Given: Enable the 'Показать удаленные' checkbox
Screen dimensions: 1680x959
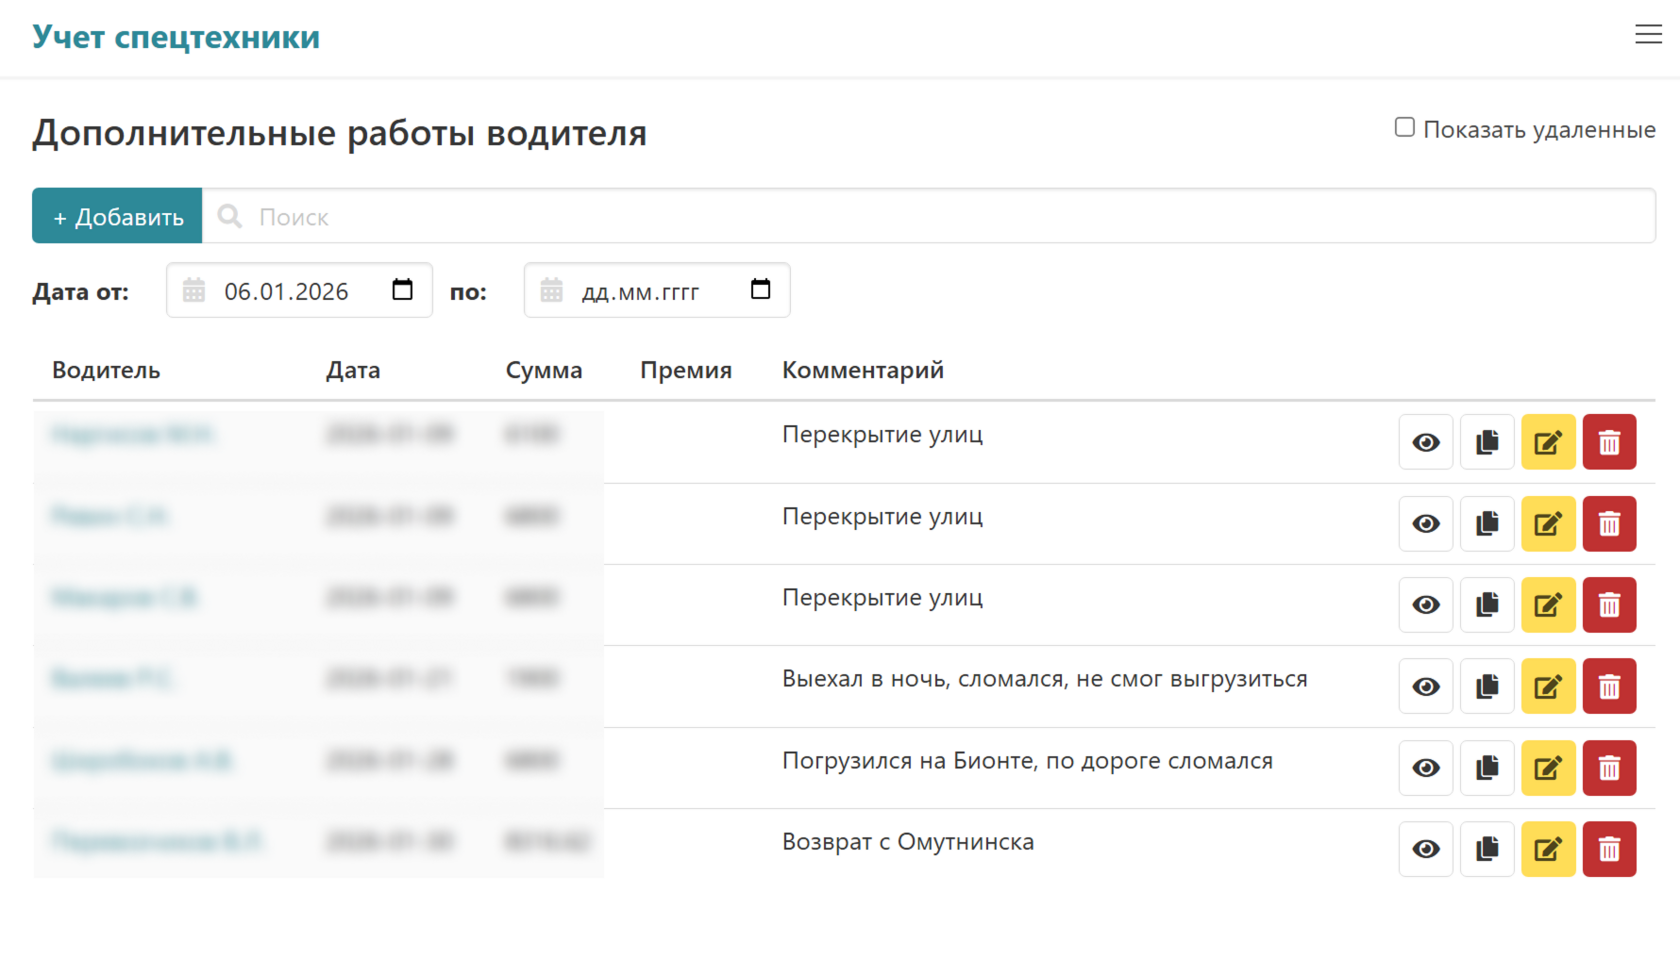Looking at the screenshot, I should click(1405, 128).
